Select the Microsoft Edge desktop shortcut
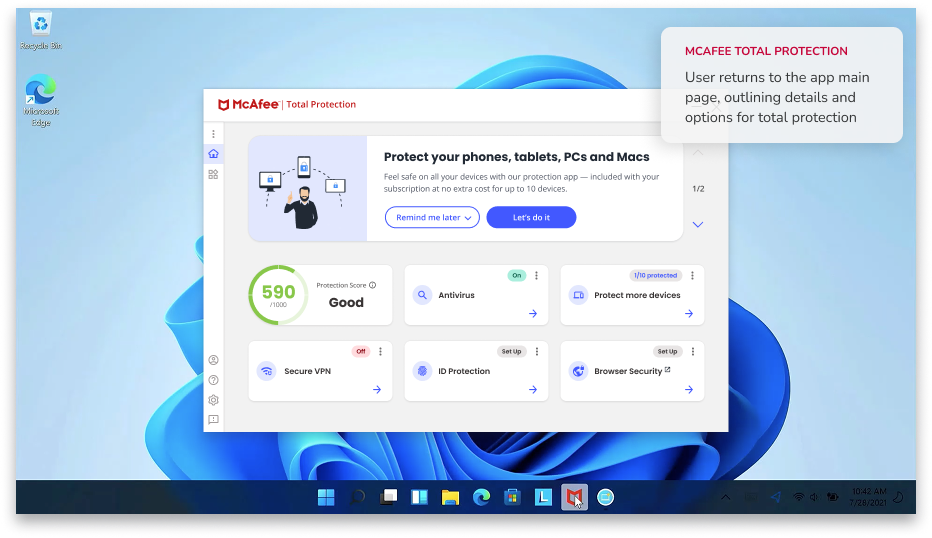932x538 pixels. [40, 100]
